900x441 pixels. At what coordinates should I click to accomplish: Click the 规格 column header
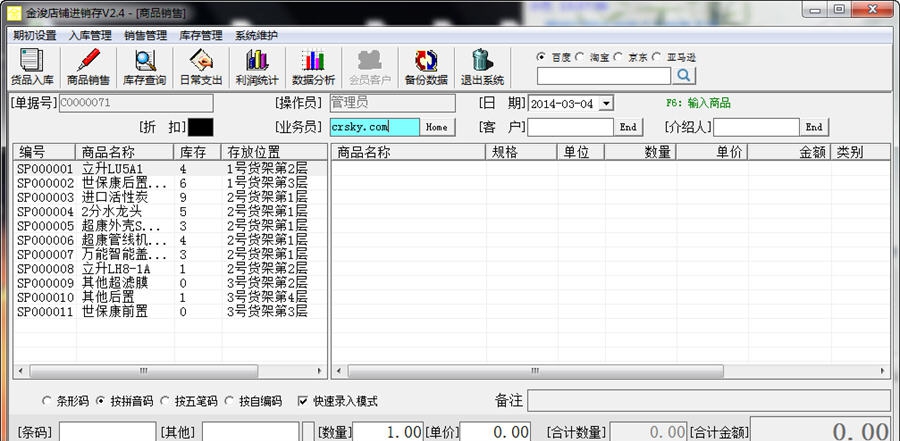pyautogui.click(x=521, y=152)
